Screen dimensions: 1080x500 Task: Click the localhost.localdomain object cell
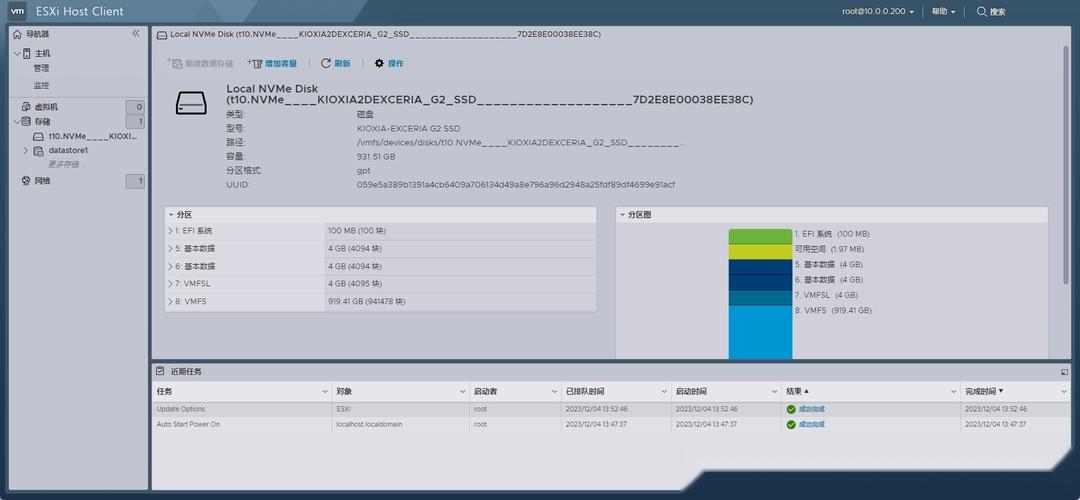369,425
